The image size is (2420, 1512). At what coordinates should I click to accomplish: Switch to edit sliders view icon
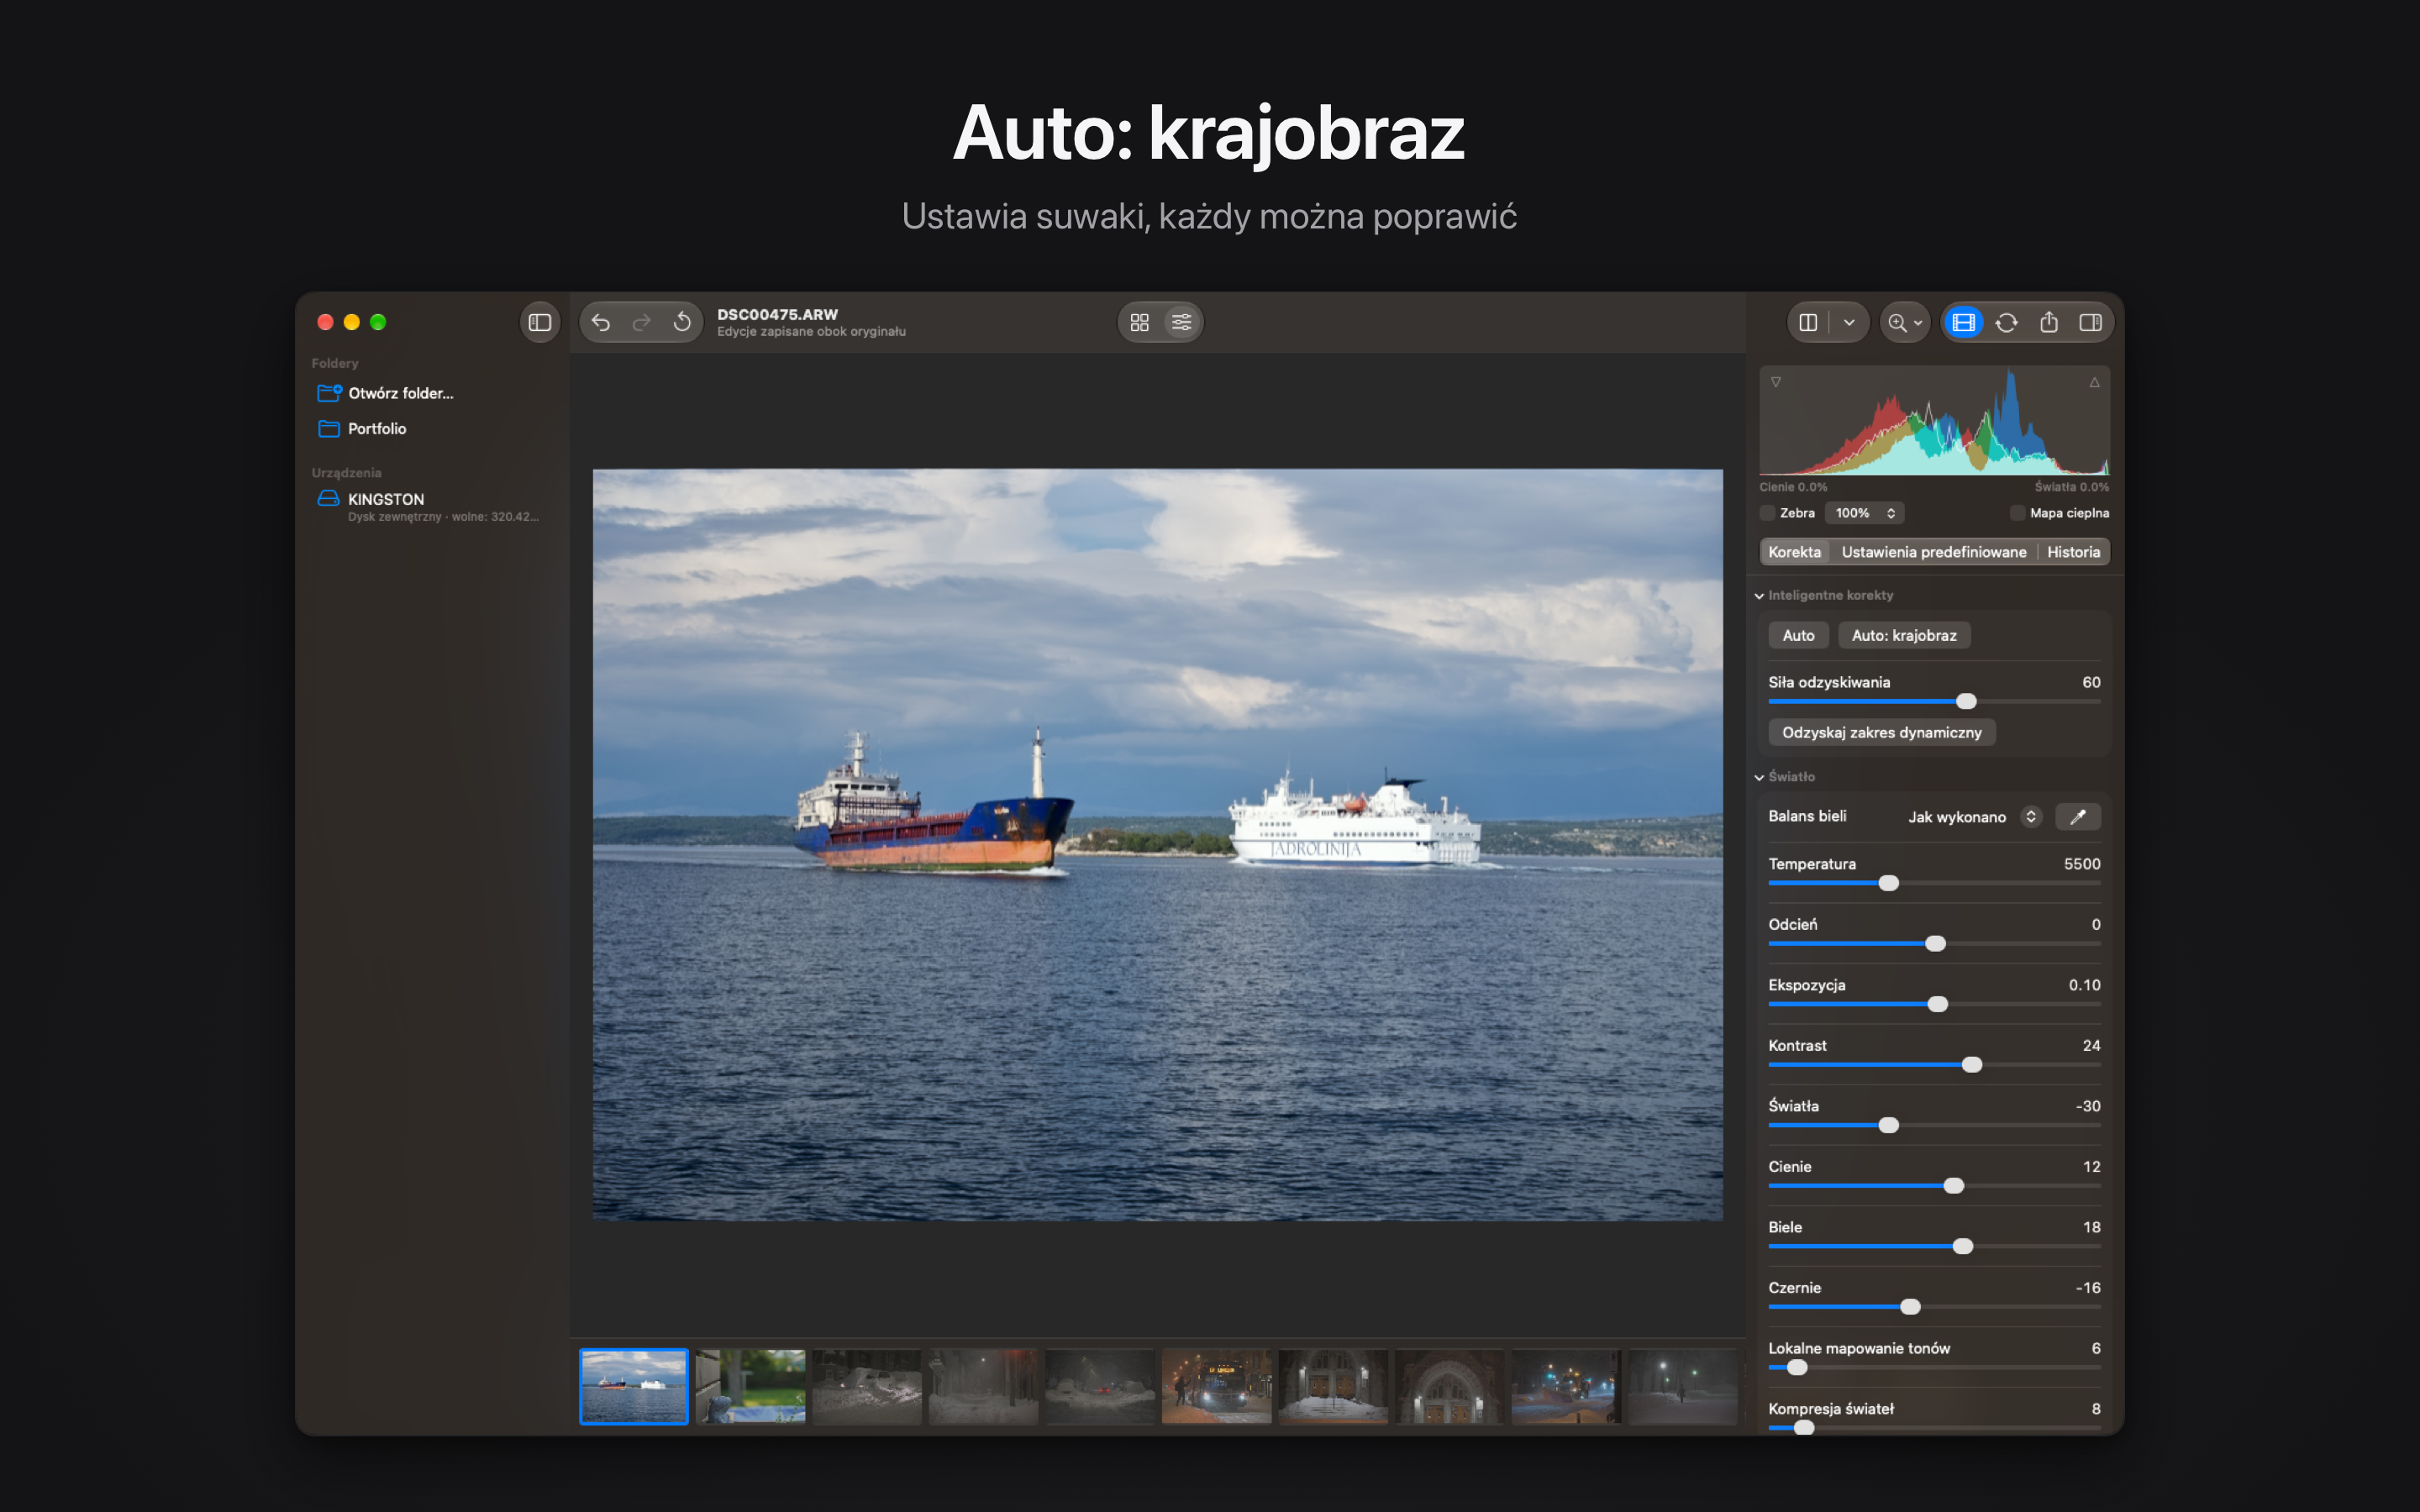click(x=1181, y=322)
